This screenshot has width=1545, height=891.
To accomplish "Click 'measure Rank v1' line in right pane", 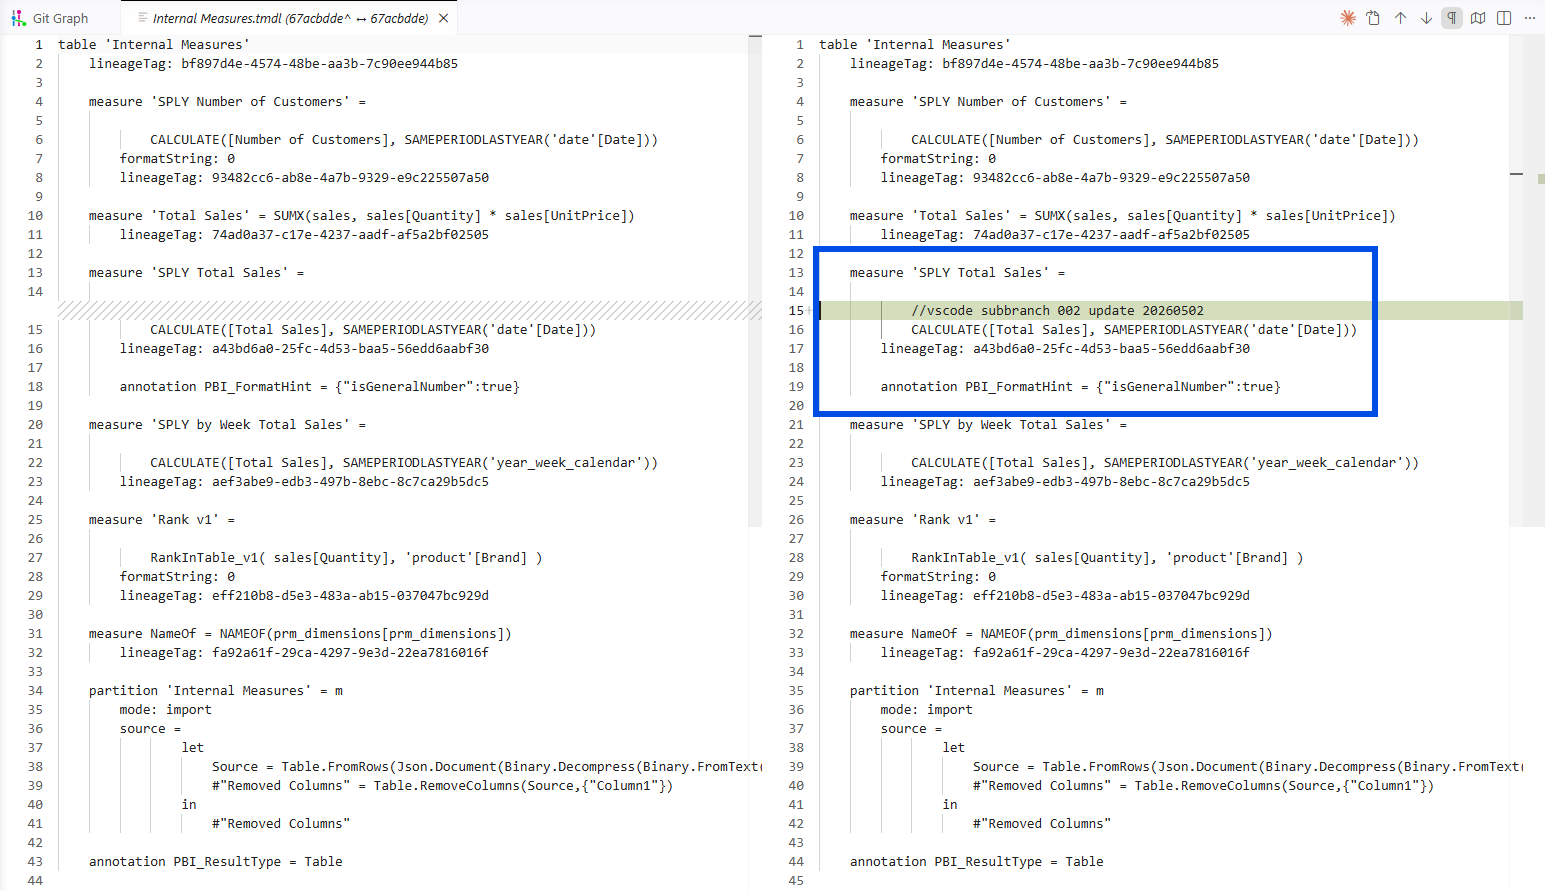I will tap(923, 520).
